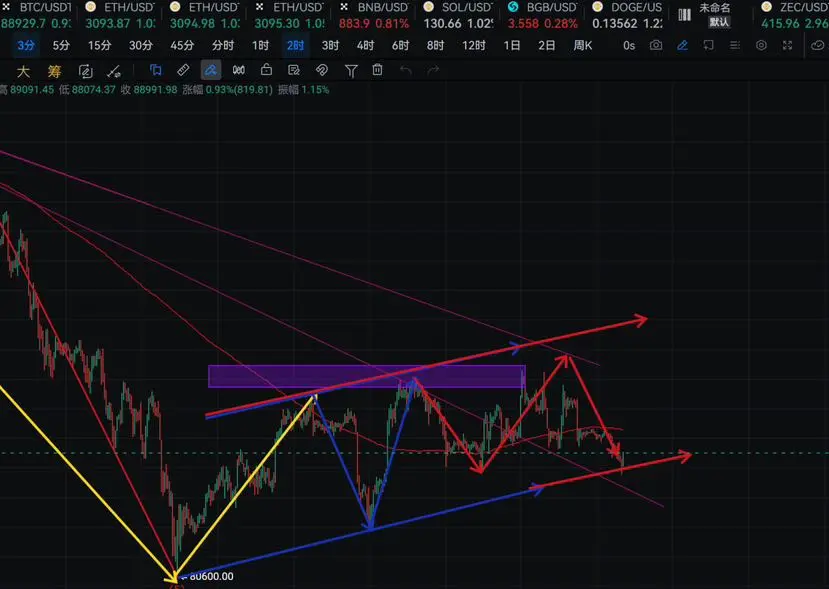The height and width of the screenshot is (589, 829).
Task: Toggle the magnet snap tool
Action: pos(321,70)
